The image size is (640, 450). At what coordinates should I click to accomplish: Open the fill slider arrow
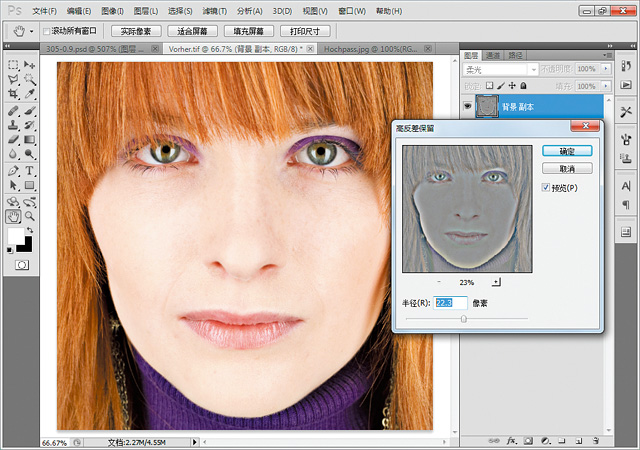click(606, 86)
